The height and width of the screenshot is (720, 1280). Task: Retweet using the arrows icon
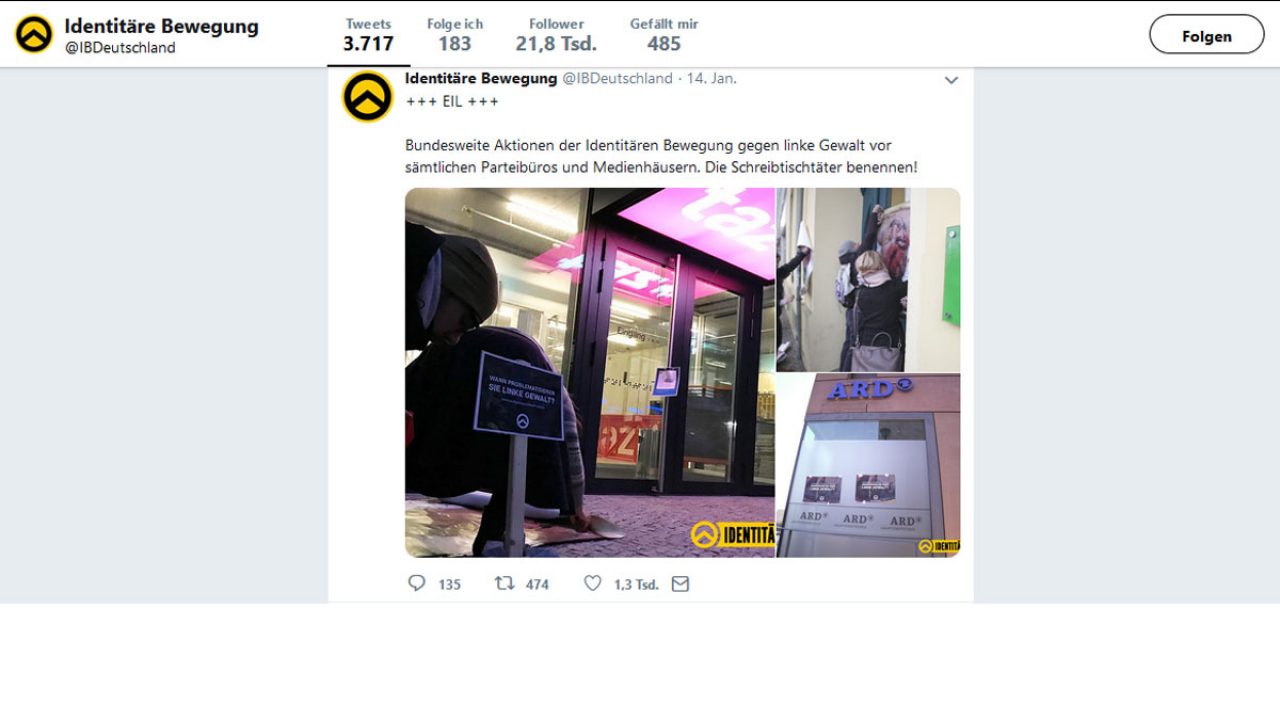point(505,583)
